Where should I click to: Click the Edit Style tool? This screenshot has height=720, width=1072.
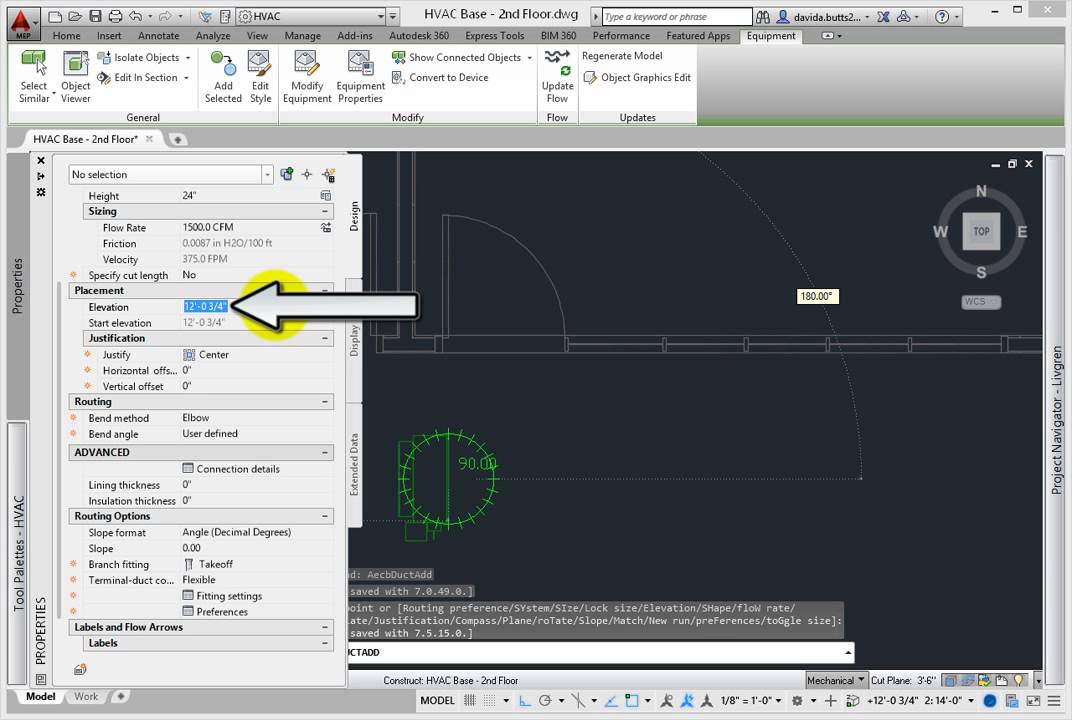(260, 77)
